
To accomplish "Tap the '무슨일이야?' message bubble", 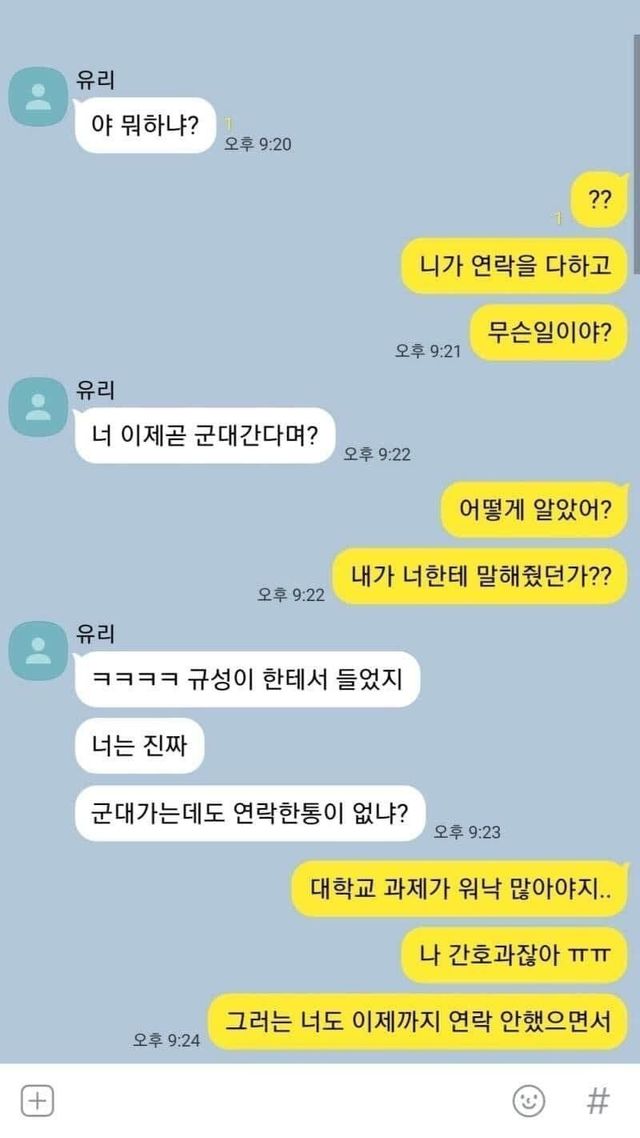I will click(549, 332).
